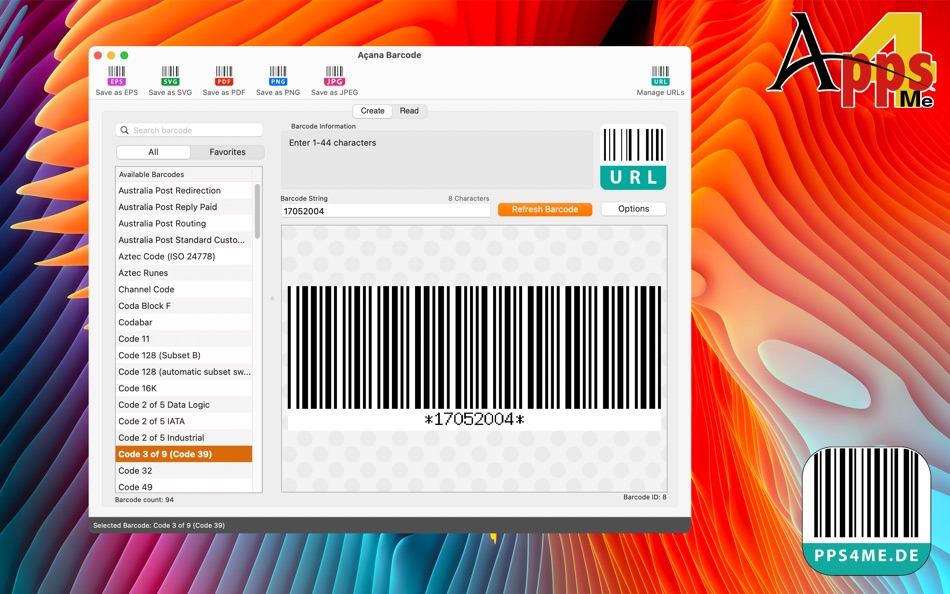Select Codabar in the list
Image resolution: width=950 pixels, height=594 pixels.
coord(184,322)
